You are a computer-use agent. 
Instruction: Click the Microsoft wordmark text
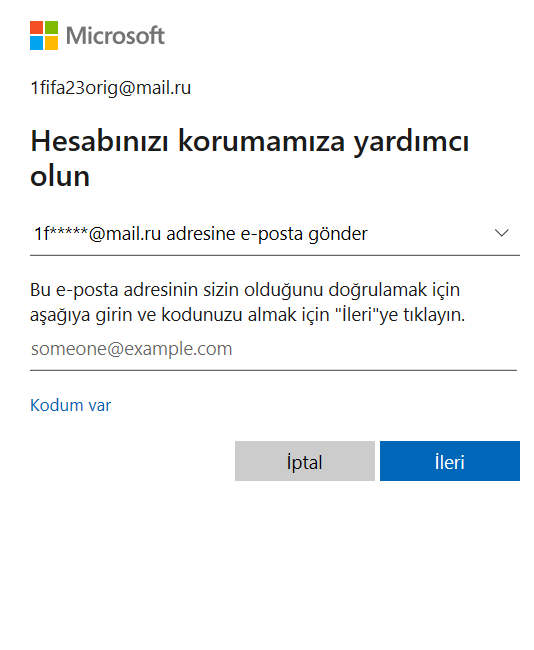(x=115, y=36)
